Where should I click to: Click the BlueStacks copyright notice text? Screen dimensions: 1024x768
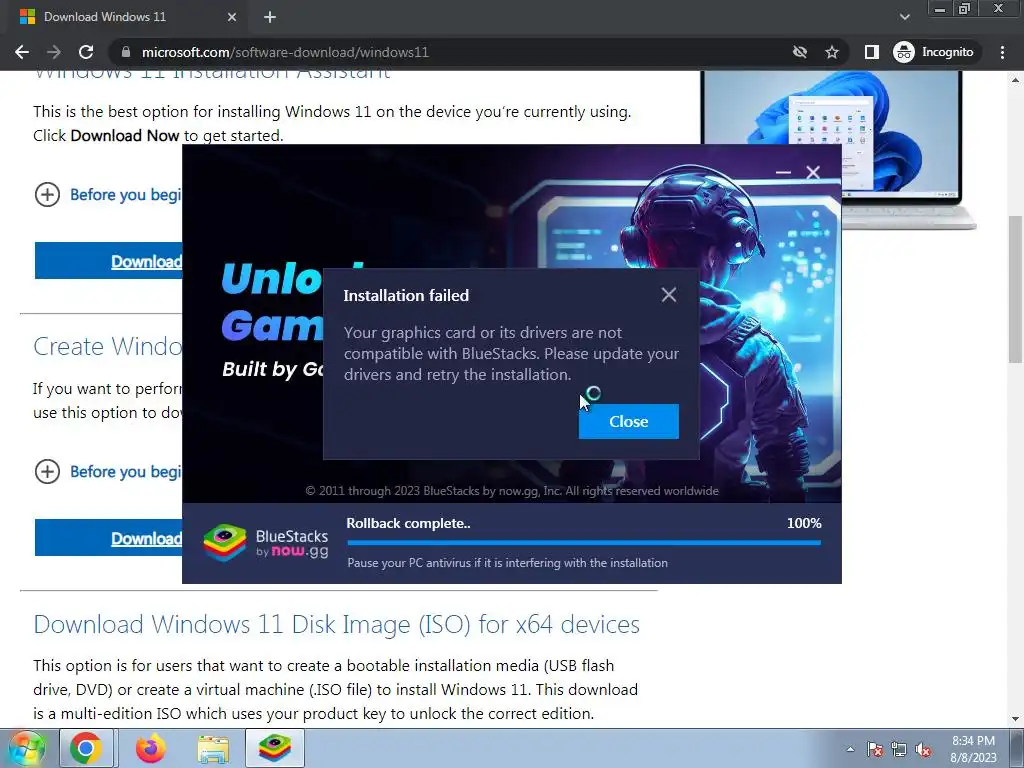[x=512, y=490]
